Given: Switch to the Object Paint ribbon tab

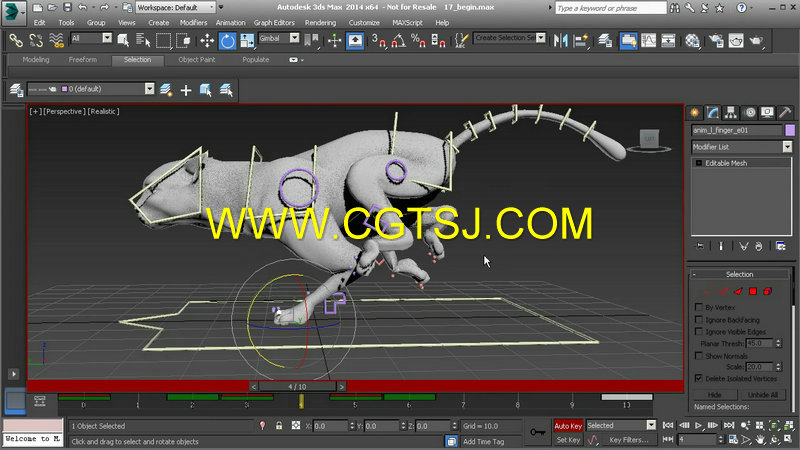Looking at the screenshot, I should [196, 60].
